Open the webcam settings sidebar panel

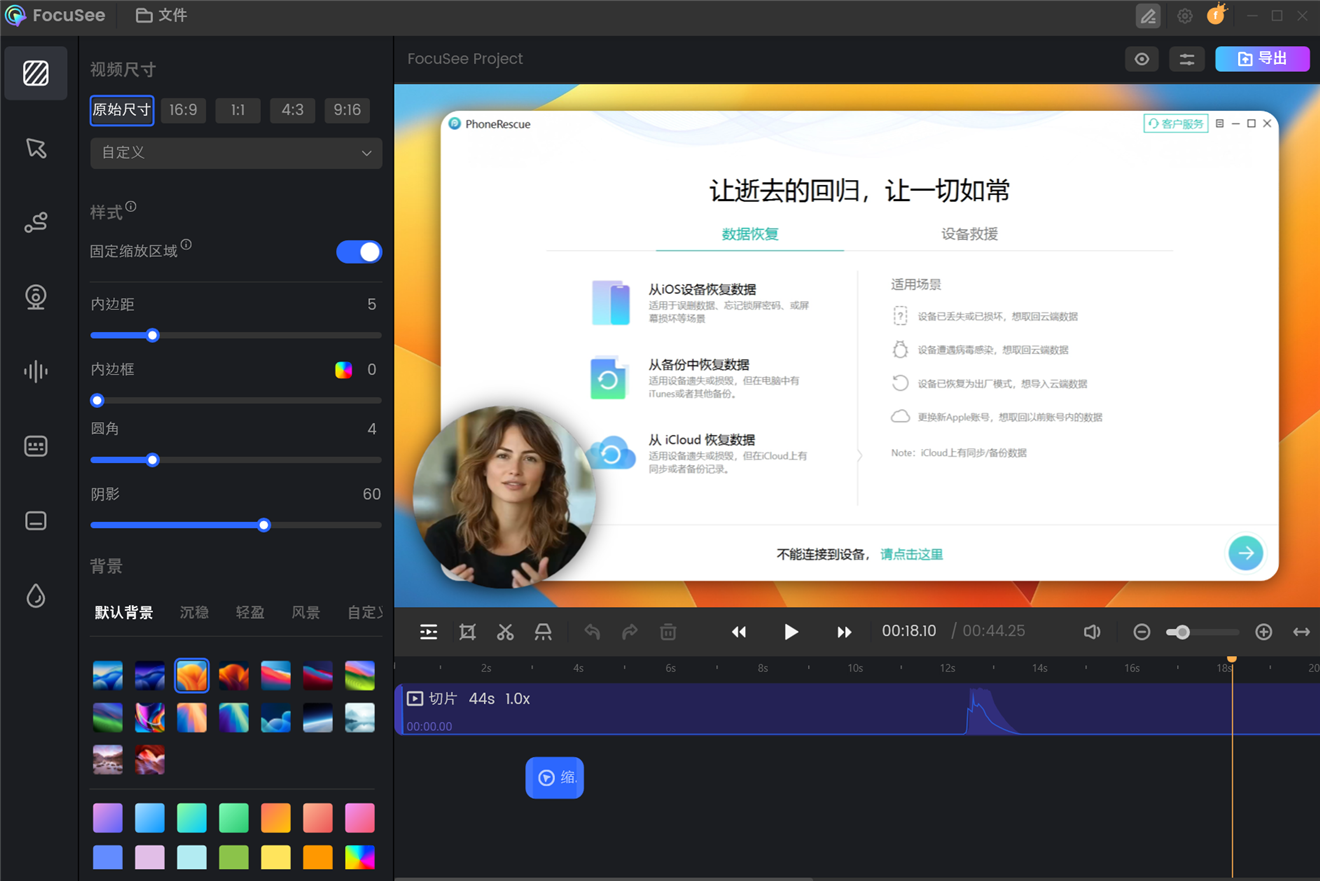36,297
